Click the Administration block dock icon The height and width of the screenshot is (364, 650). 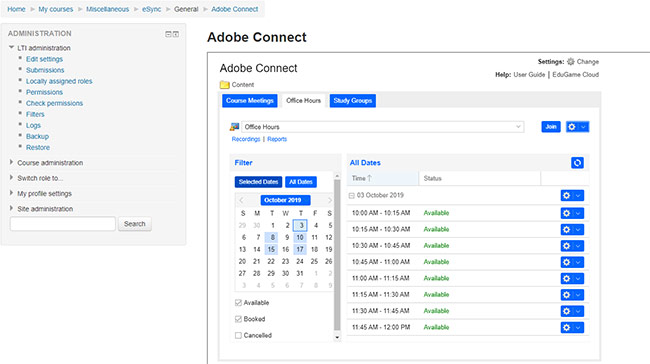tap(176, 34)
